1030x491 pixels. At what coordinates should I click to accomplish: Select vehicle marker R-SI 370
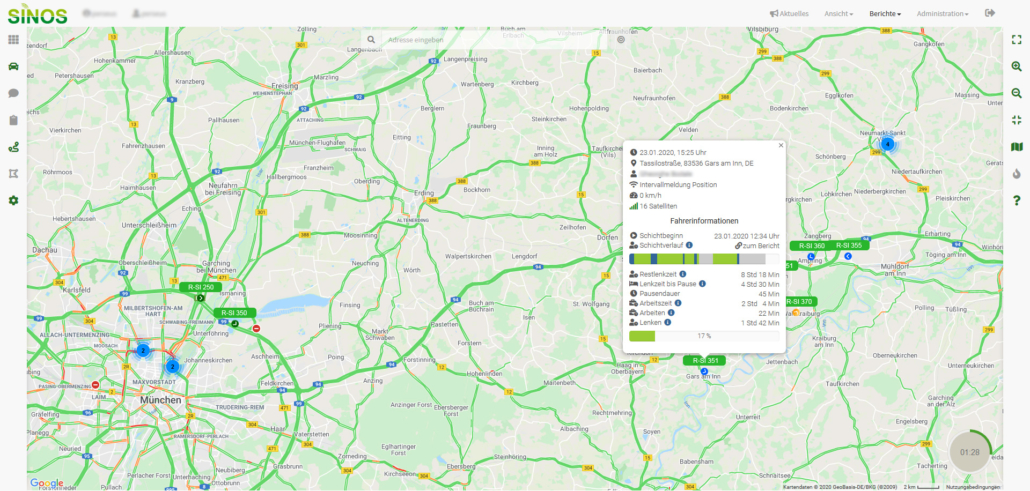(x=801, y=302)
